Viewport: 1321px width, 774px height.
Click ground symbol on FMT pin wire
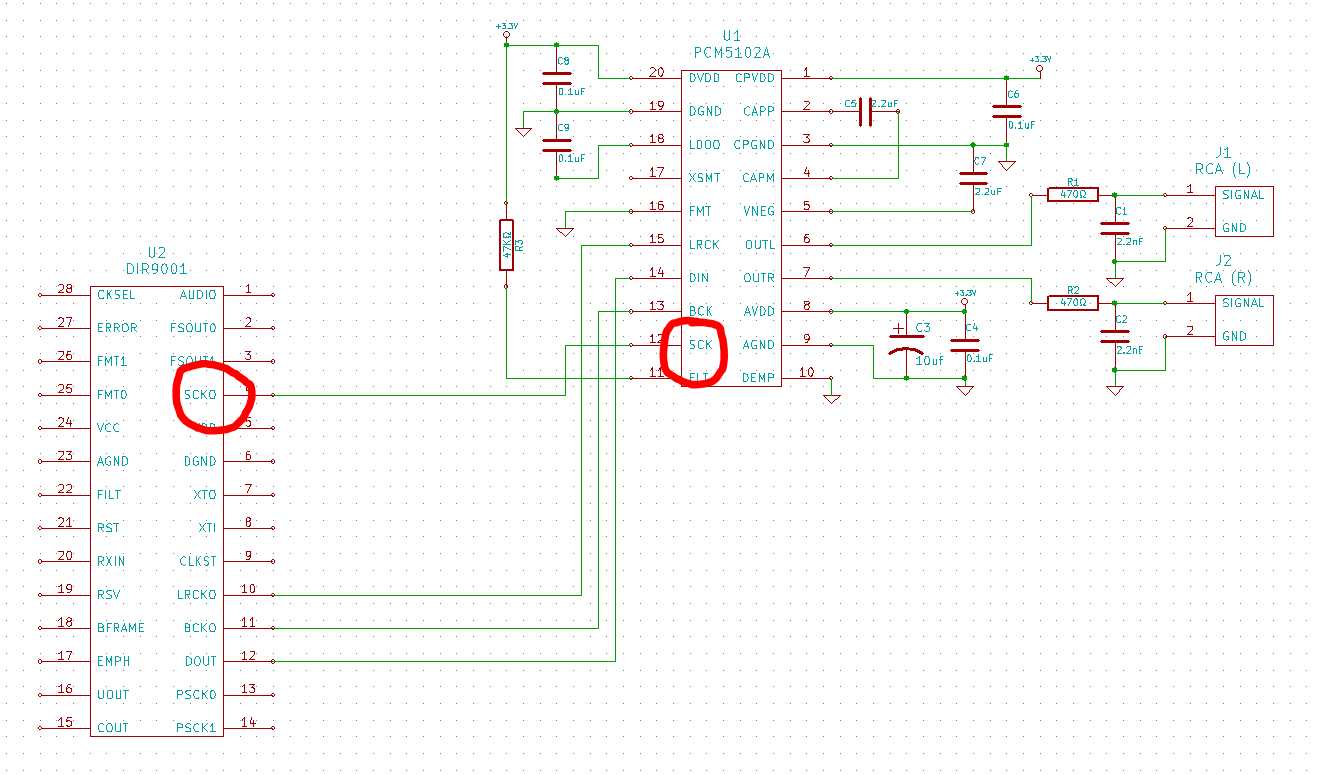coord(565,231)
